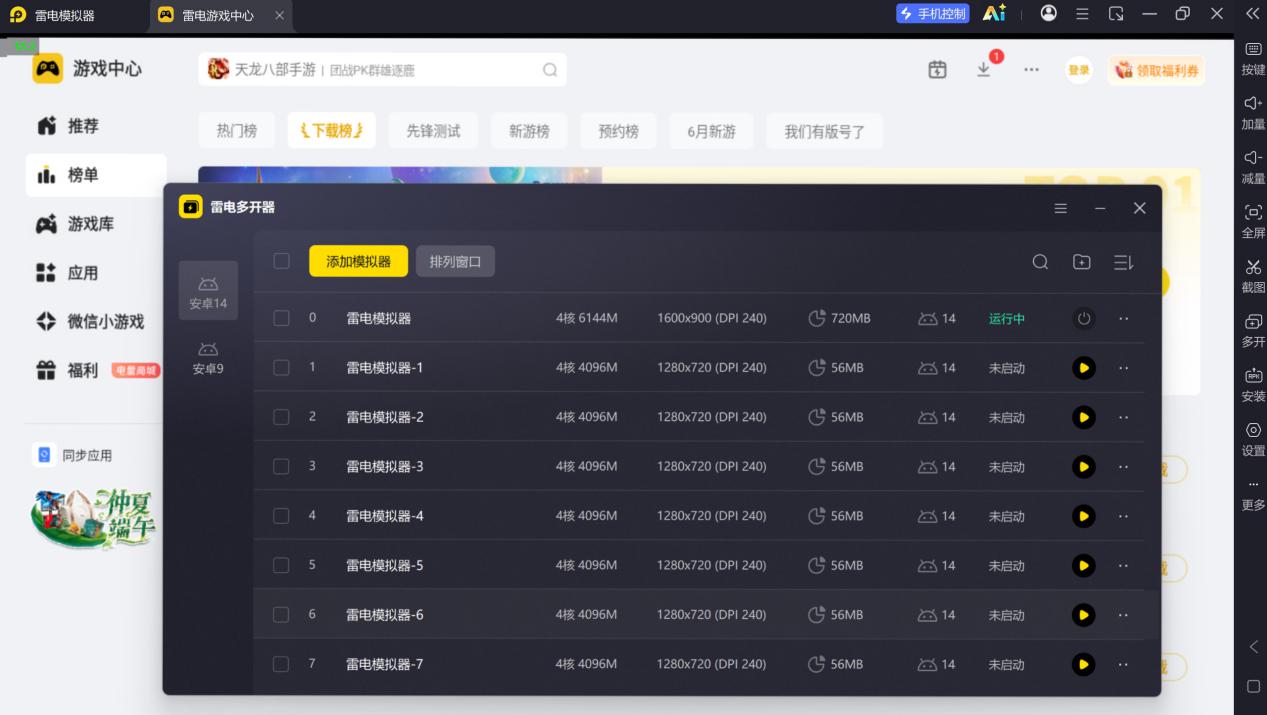This screenshot has height=715, width=1267.
Task: Select 雷电模拟器-3 checkbox
Action: 281,466
